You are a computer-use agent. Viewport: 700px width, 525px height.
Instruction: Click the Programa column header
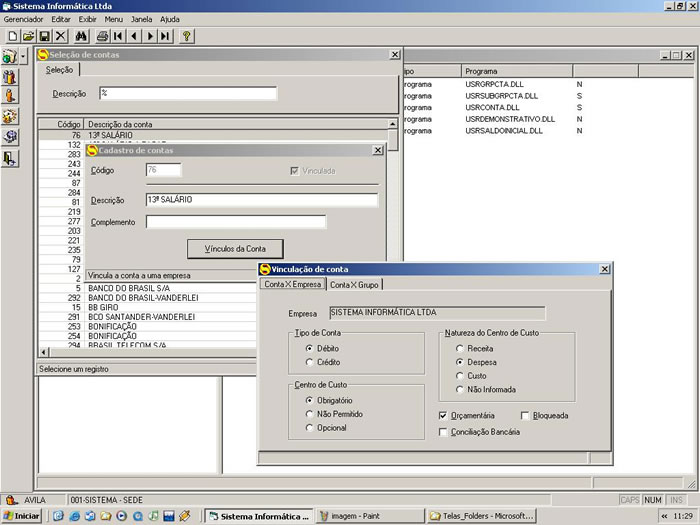click(517, 71)
